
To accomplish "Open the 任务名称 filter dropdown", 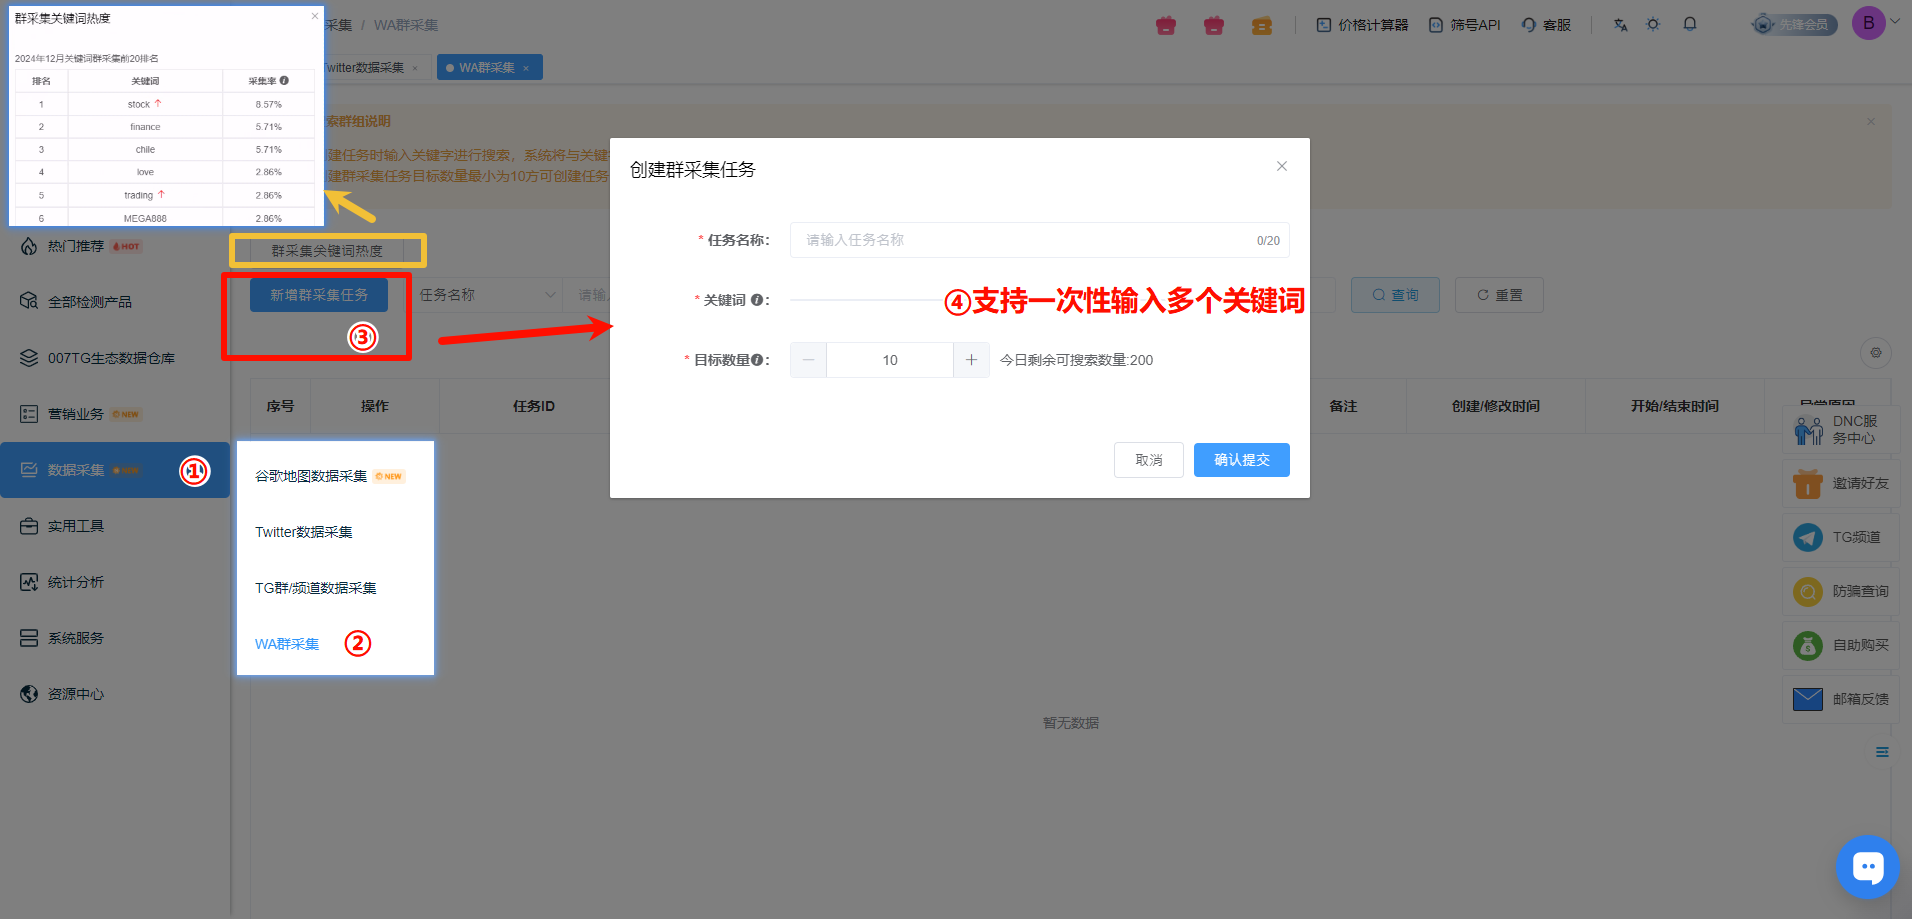I will pyautogui.click(x=486, y=295).
